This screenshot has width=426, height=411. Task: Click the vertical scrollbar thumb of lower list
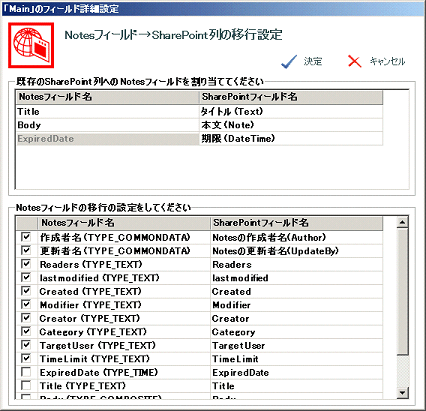click(403, 292)
